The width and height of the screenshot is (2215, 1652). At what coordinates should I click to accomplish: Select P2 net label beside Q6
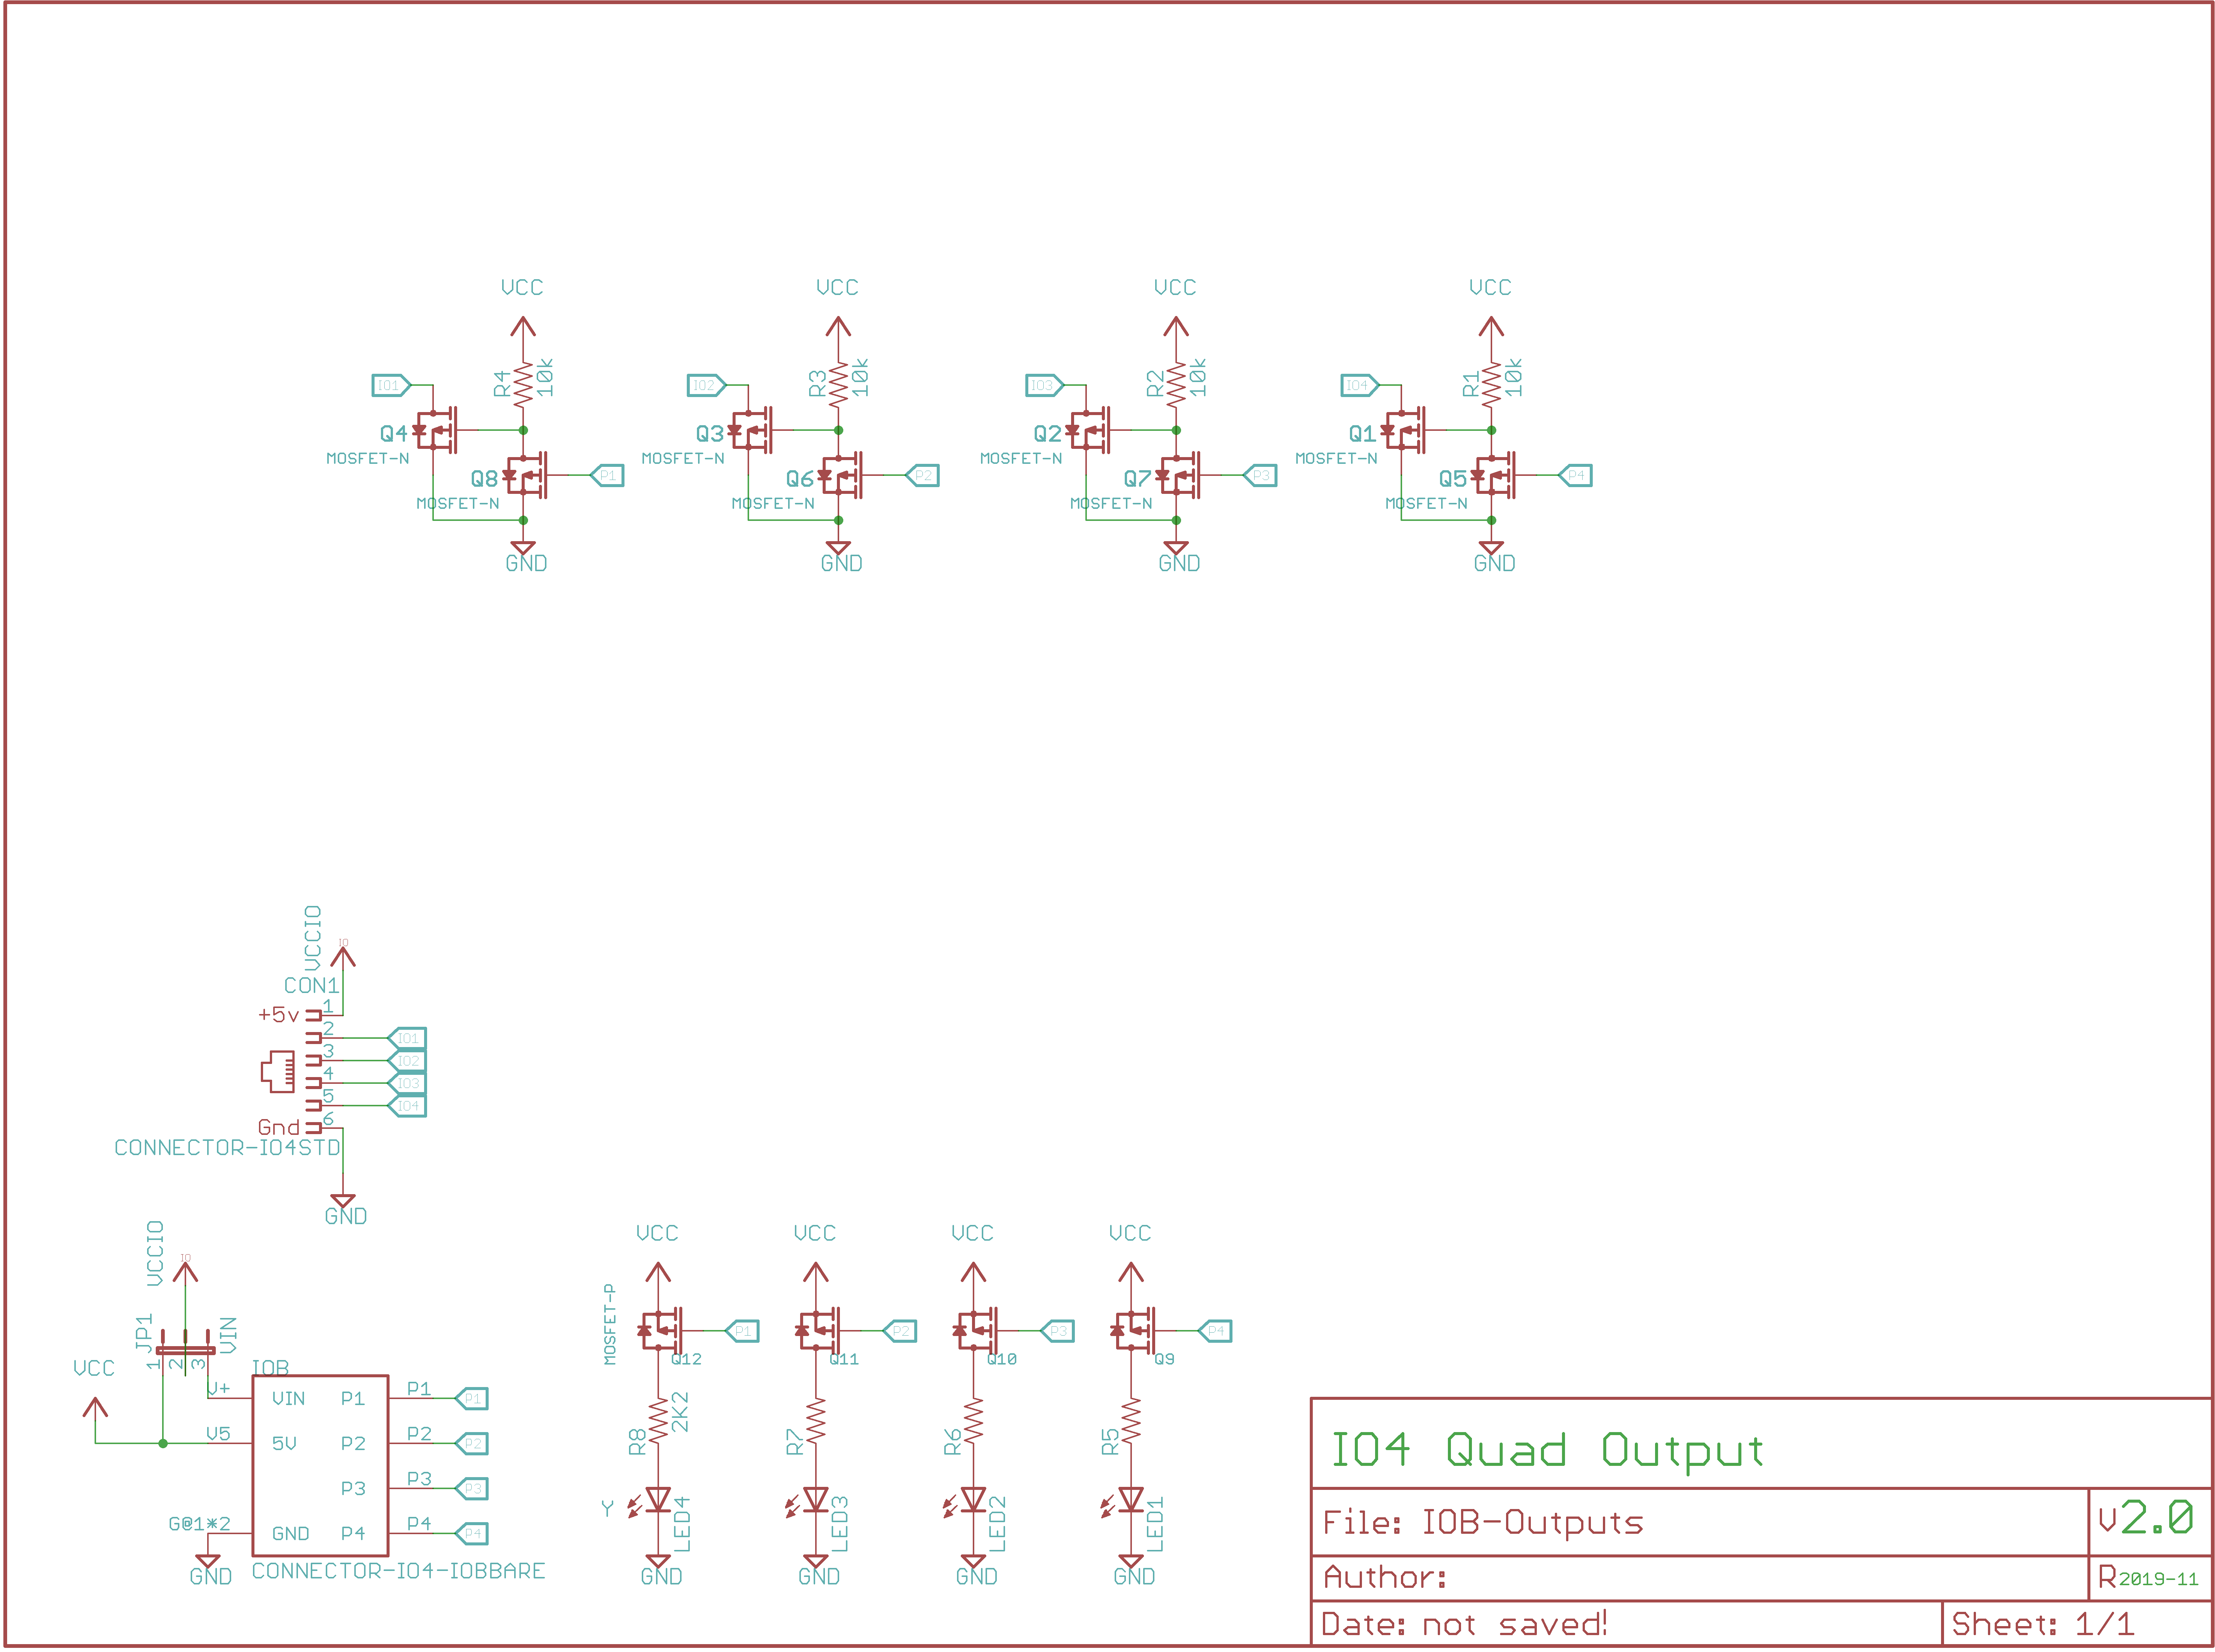[x=922, y=476]
